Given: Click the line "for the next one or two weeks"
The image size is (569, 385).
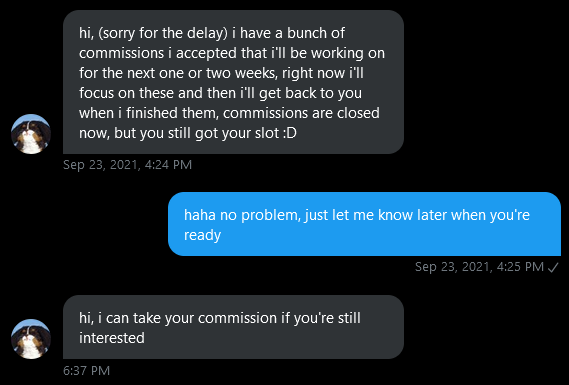Looking at the screenshot, I should pyautogui.click(x=177, y=73).
